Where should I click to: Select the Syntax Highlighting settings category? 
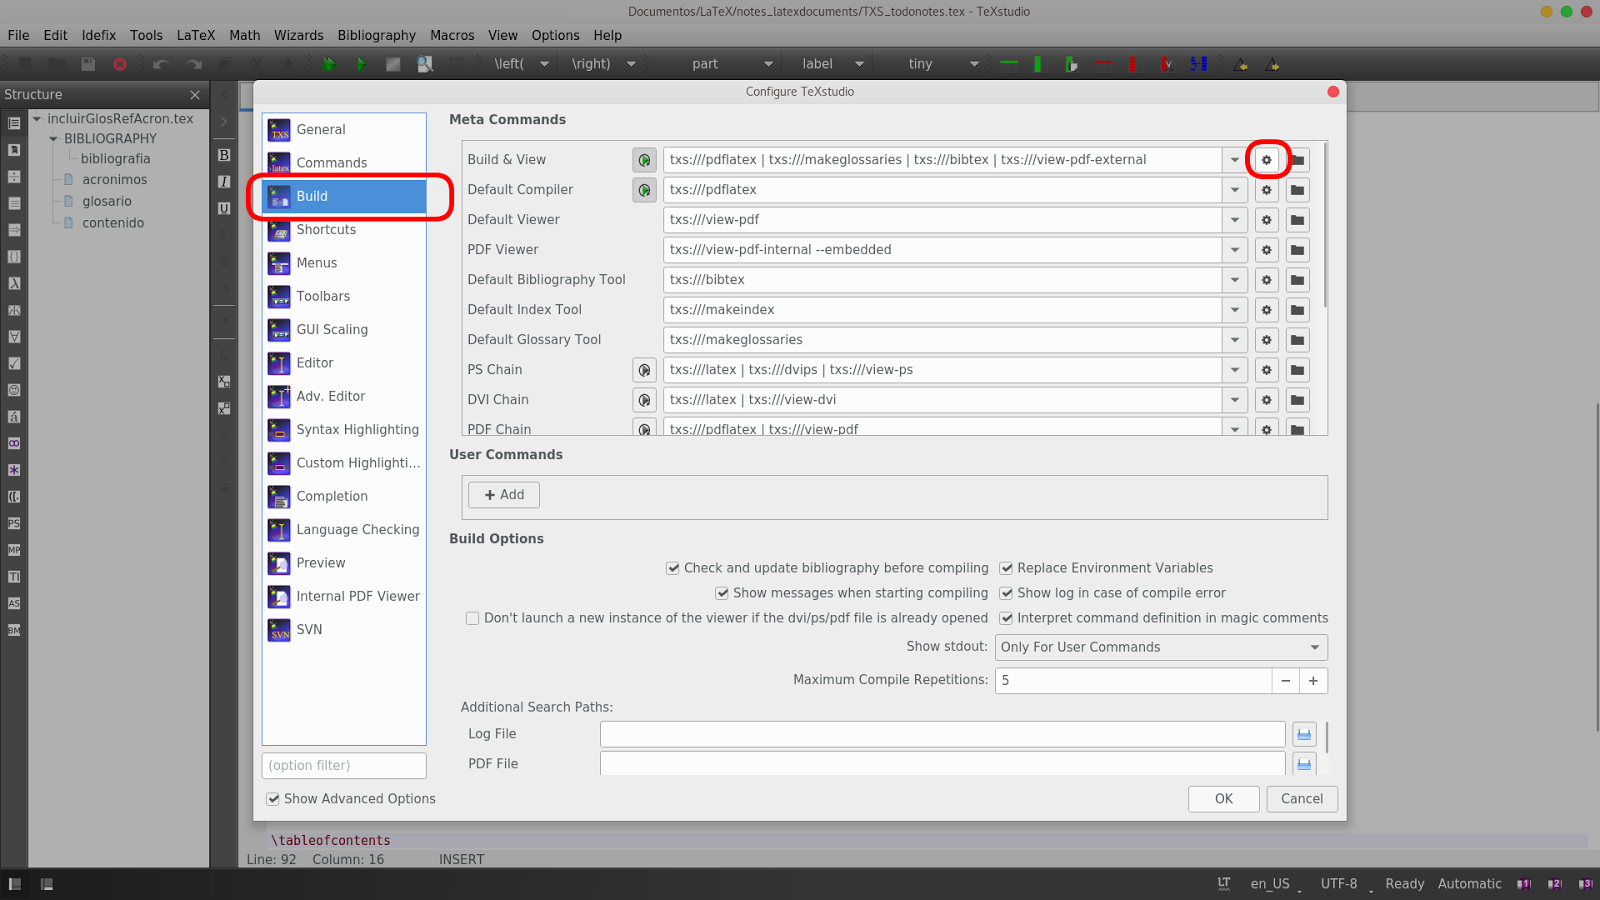pos(344,430)
